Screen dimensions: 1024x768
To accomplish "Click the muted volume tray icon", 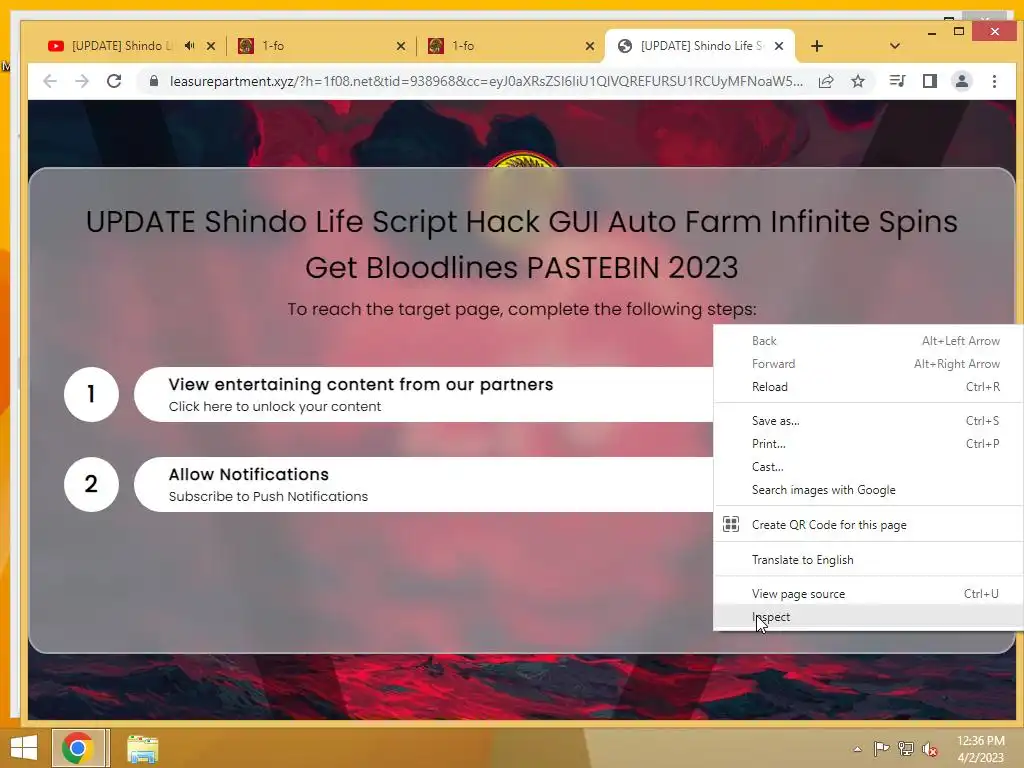I will [929, 750].
